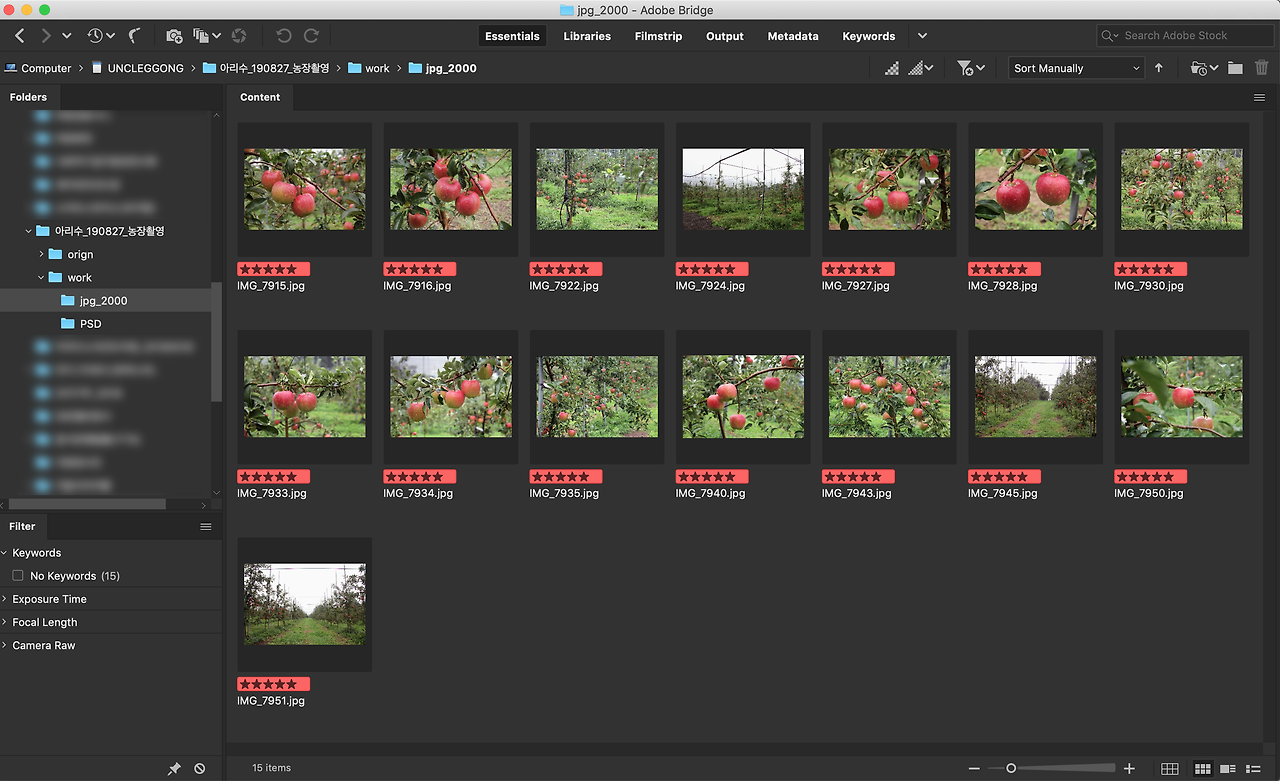Open the recent folders icon menu

point(1204,68)
